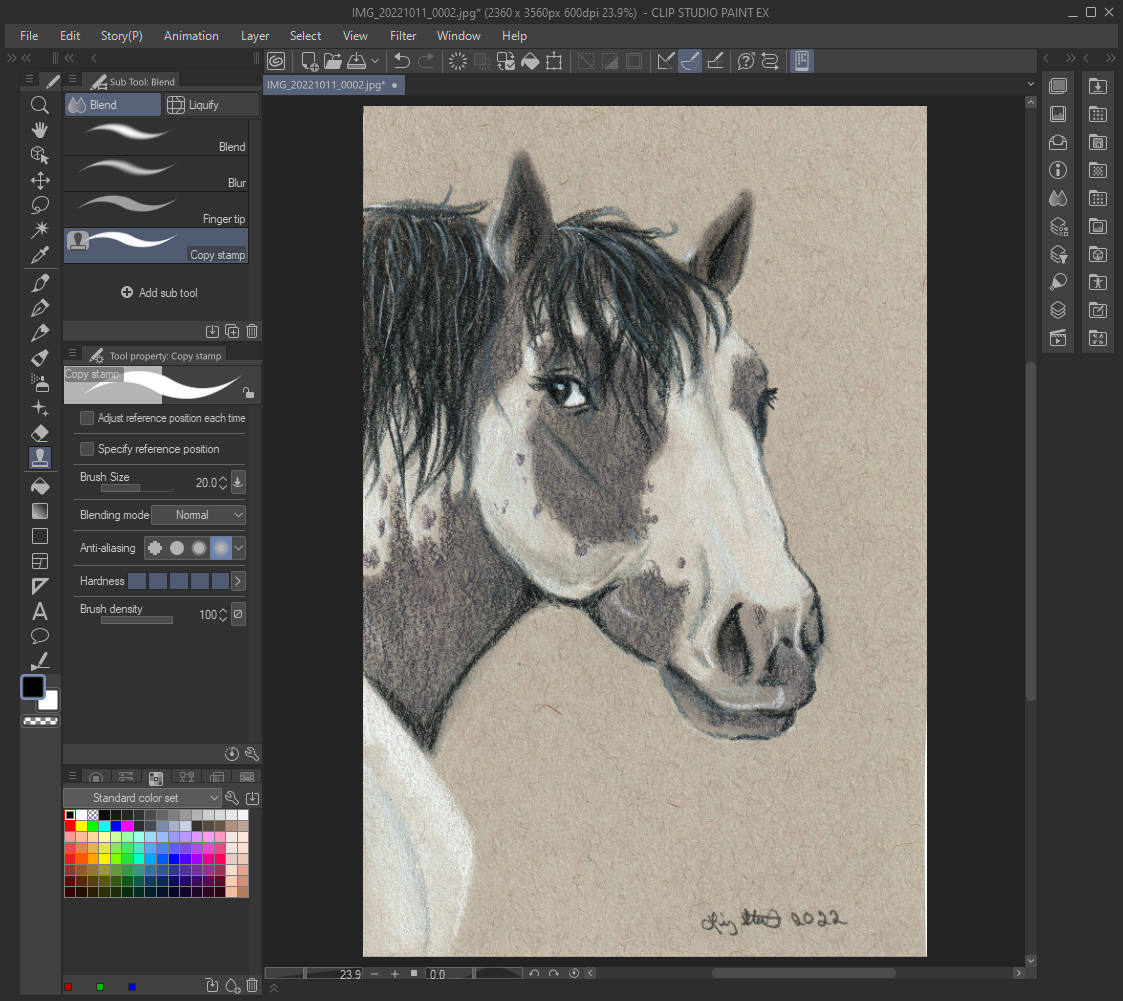Viewport: 1123px width, 1001px height.
Task: Switch to the Liquify sub tool tab
Action: pos(204,105)
